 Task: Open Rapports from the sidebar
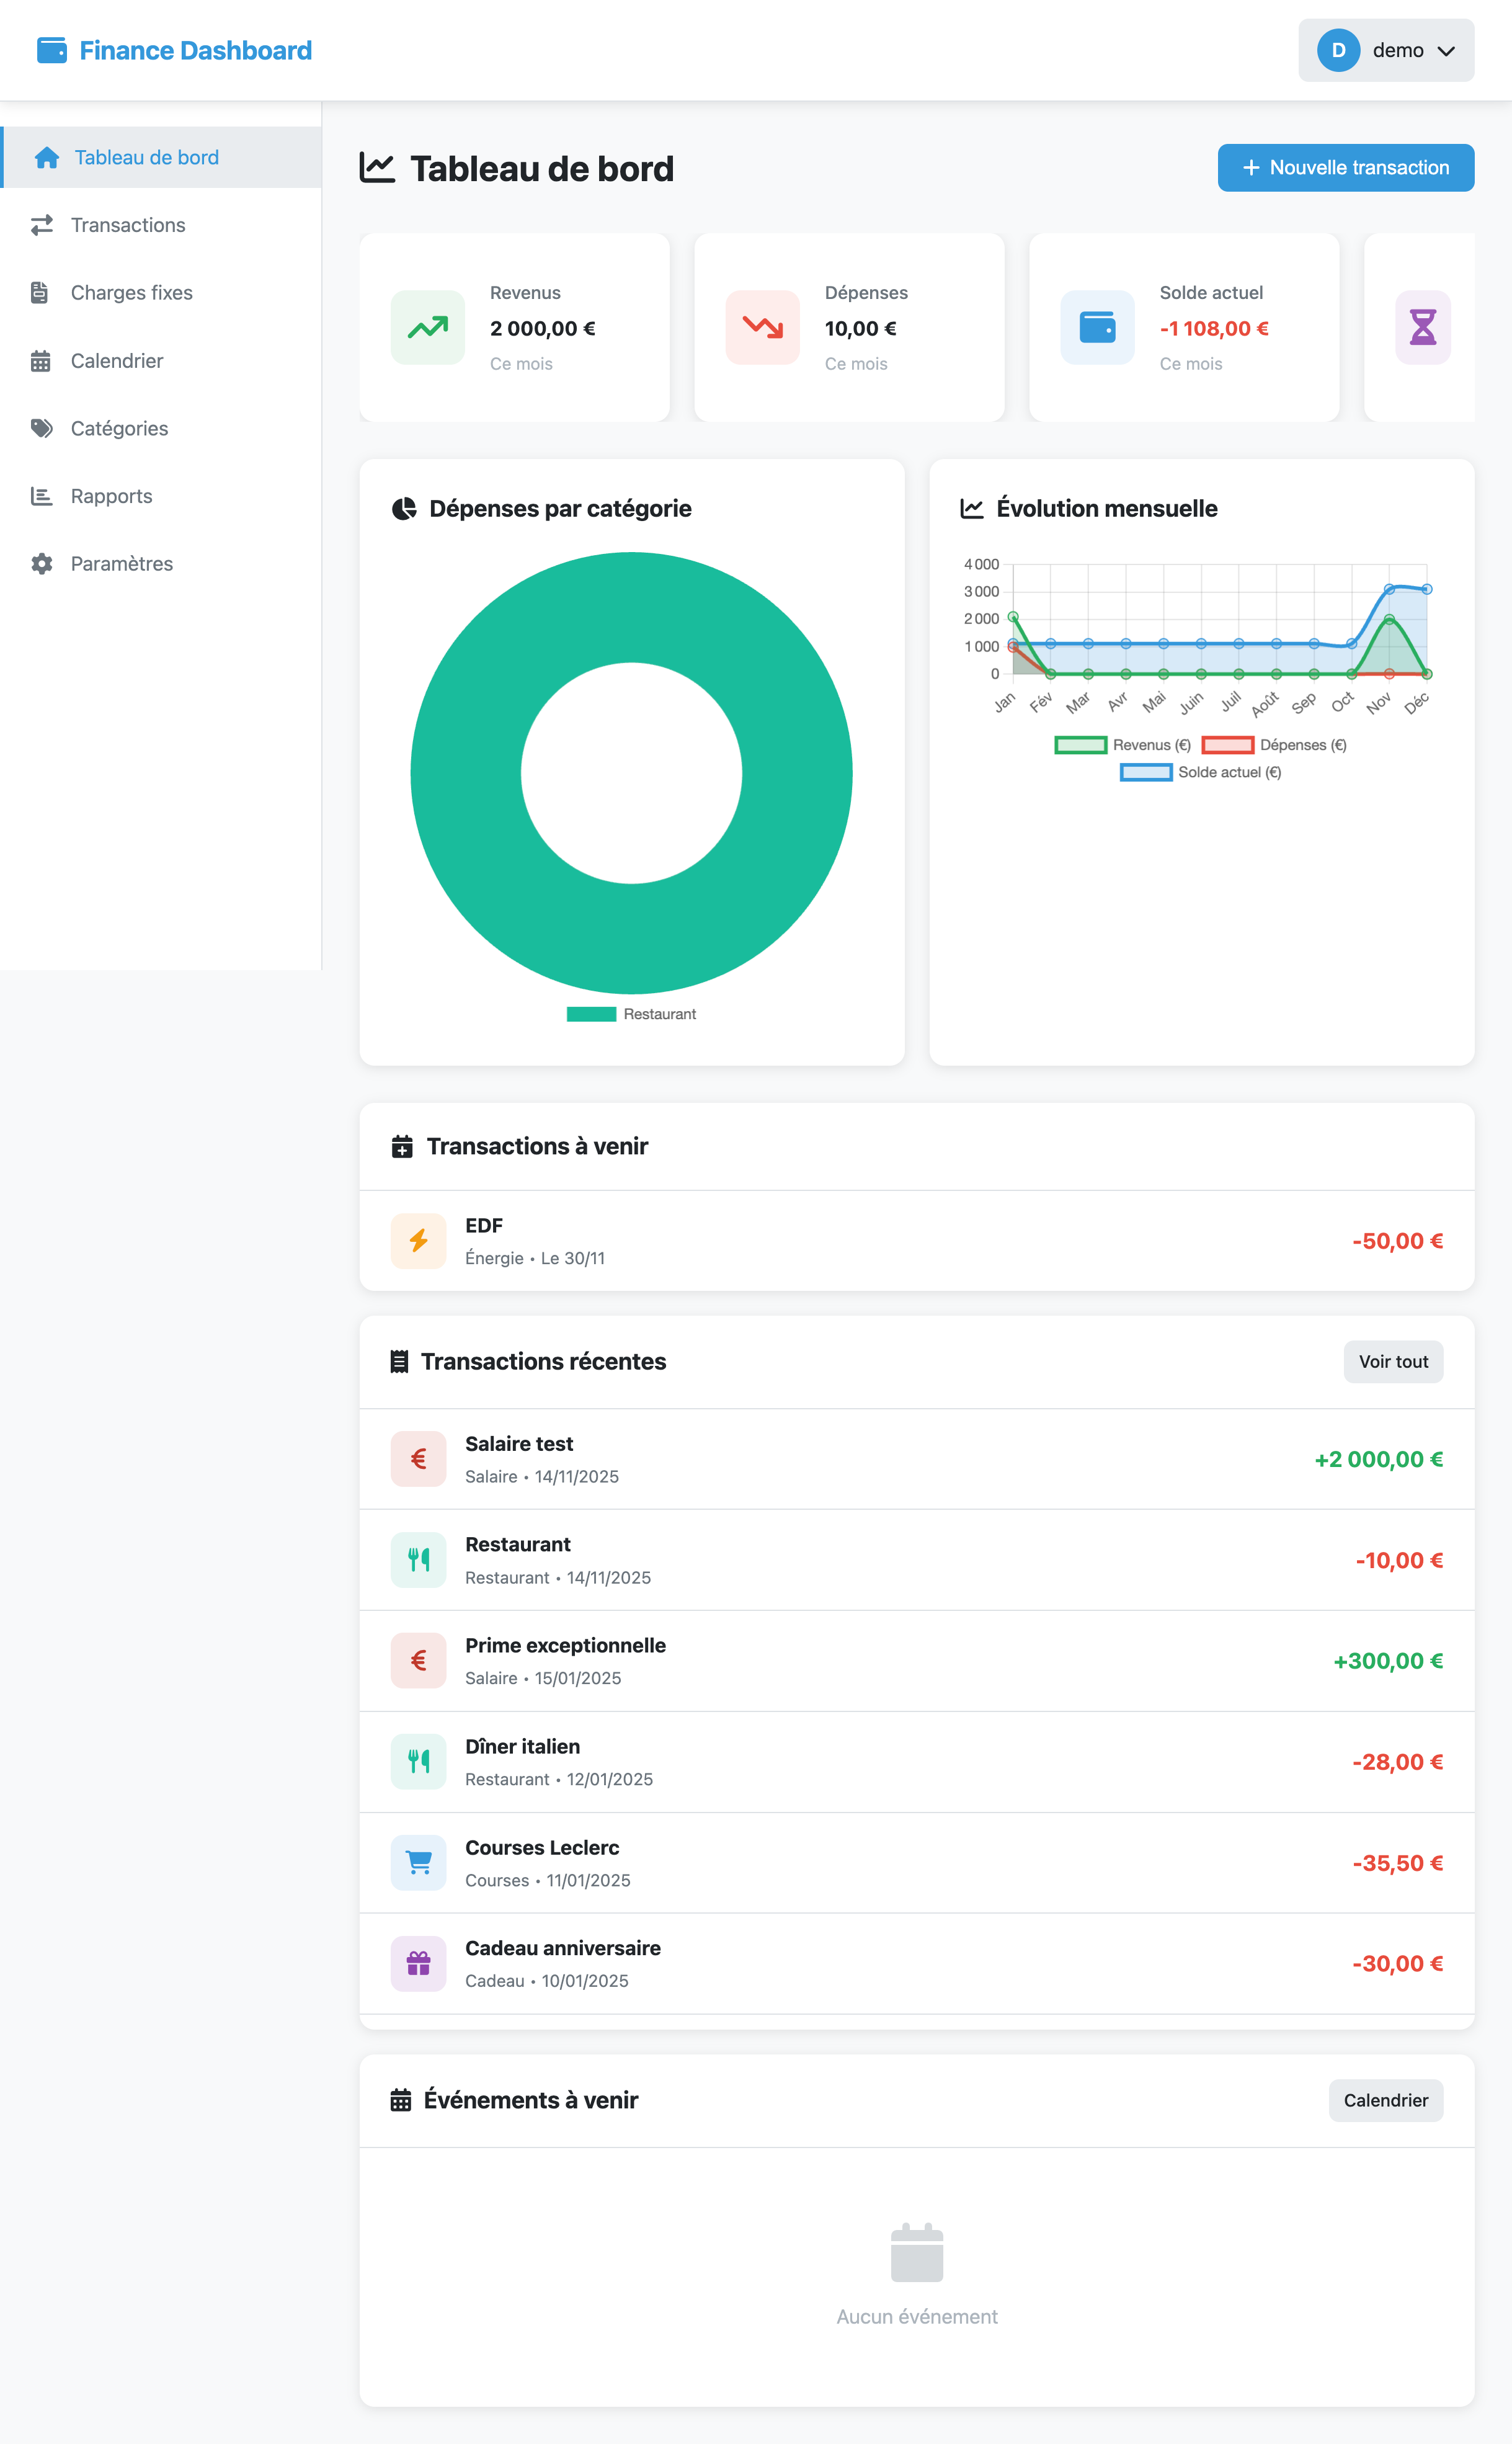111,495
